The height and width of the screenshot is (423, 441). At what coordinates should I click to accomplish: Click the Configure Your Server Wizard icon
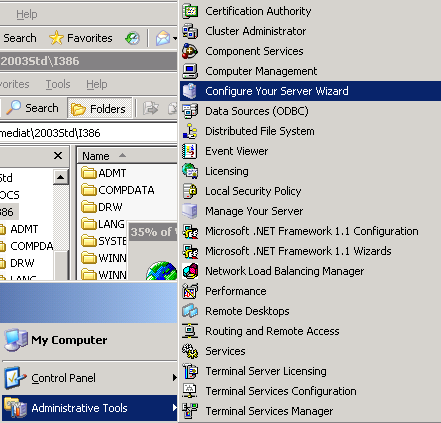click(190, 91)
